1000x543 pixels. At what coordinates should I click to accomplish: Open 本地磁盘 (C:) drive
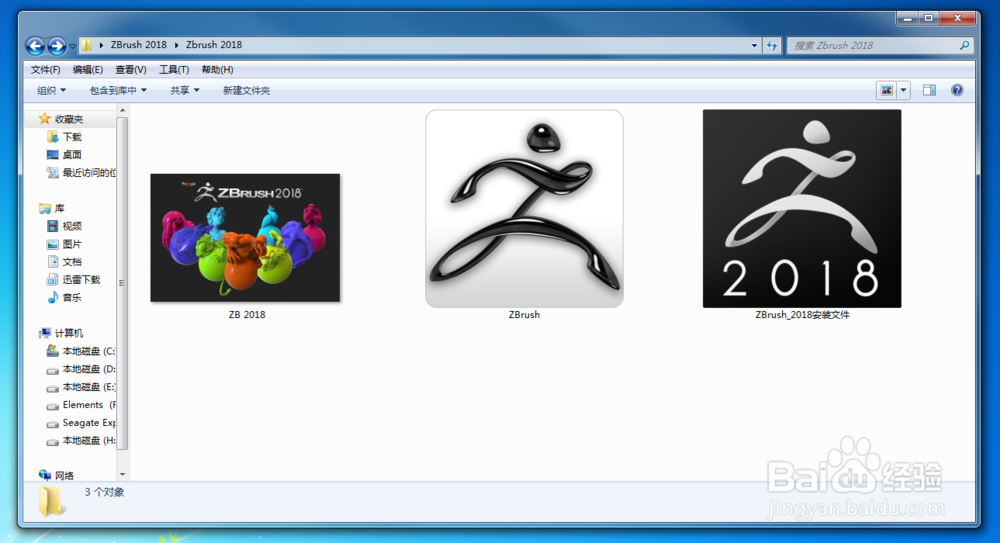(89, 352)
